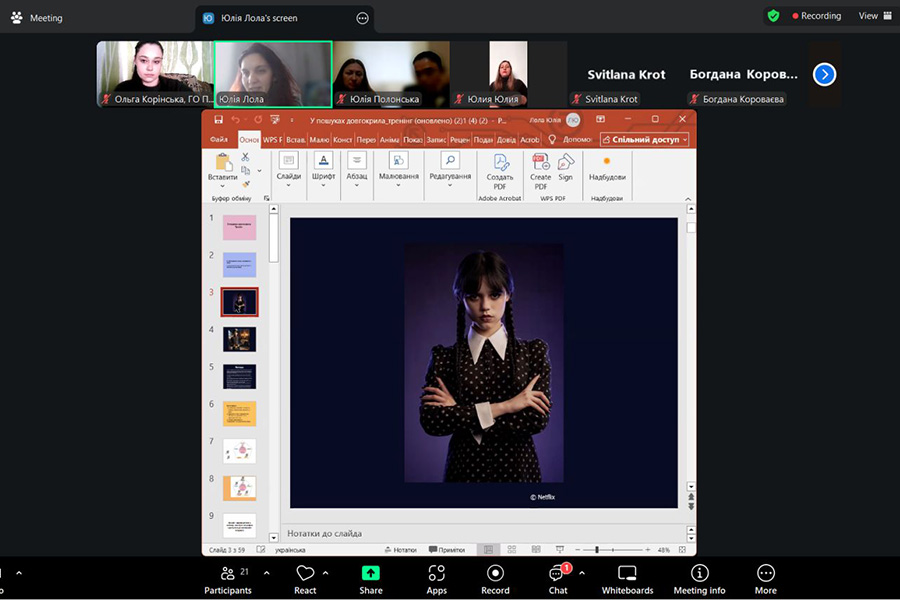Open the More options menu
The image size is (900, 600).
tap(765, 578)
